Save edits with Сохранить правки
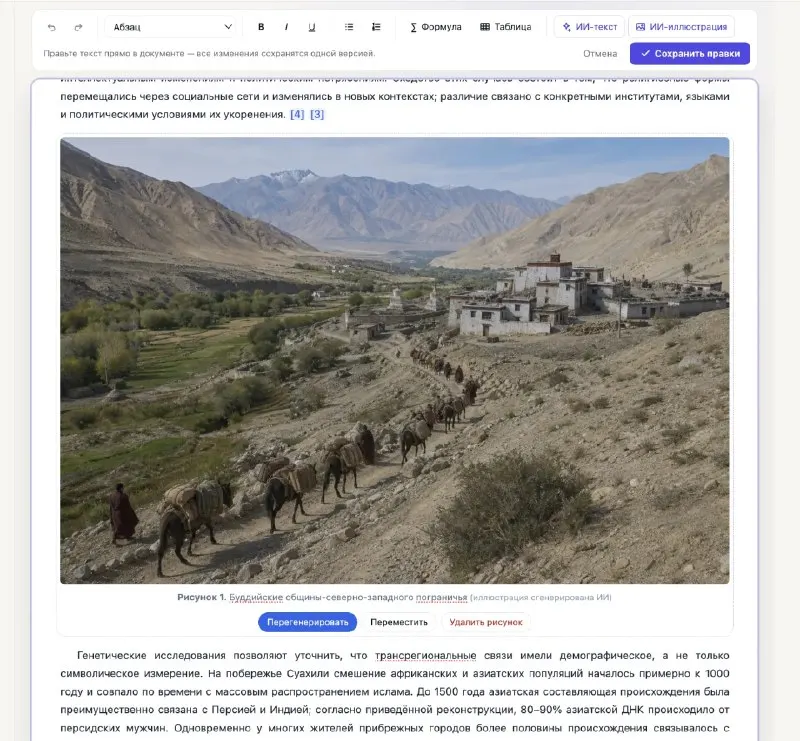 (x=690, y=54)
